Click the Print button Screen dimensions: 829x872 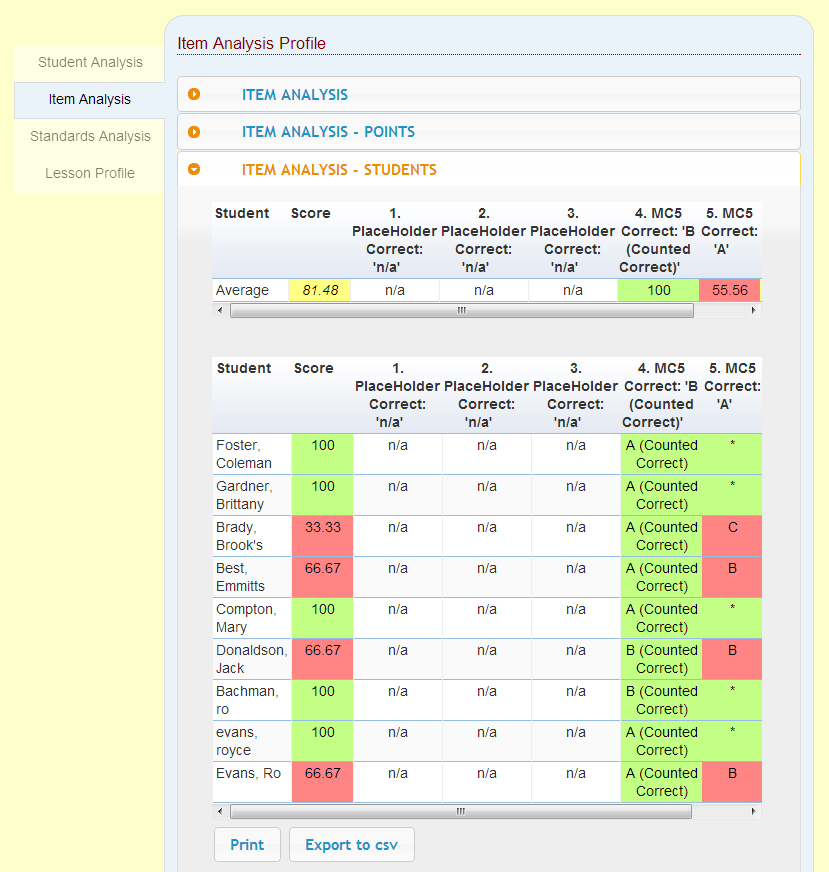point(247,845)
